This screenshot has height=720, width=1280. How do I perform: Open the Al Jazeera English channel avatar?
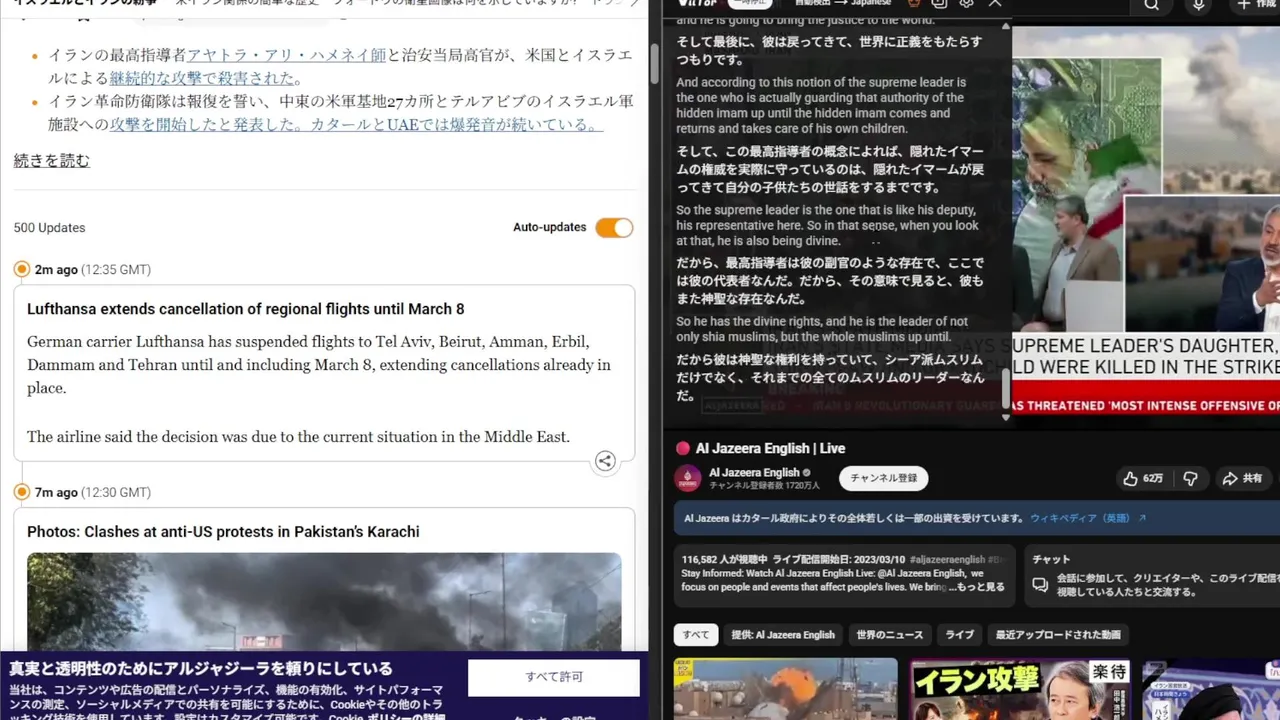[x=688, y=478]
